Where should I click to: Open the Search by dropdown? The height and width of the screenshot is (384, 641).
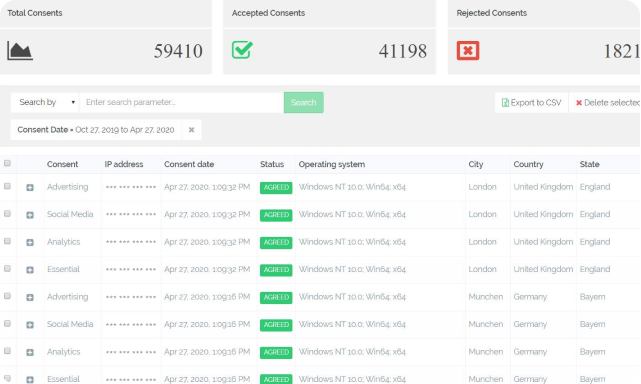click(x=45, y=102)
